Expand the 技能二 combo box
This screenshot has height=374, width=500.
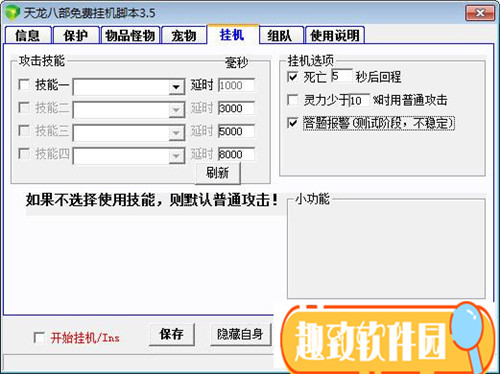176,110
